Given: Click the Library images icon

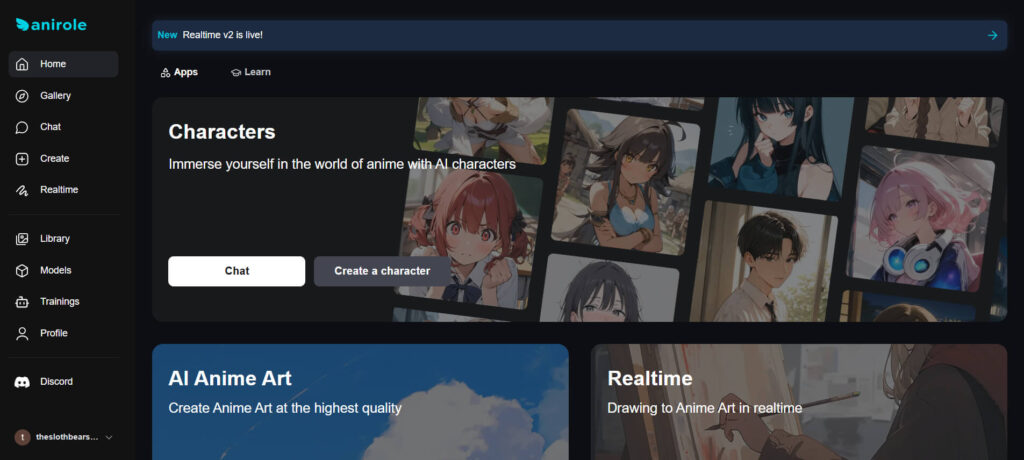Looking at the screenshot, I should 22,239.
